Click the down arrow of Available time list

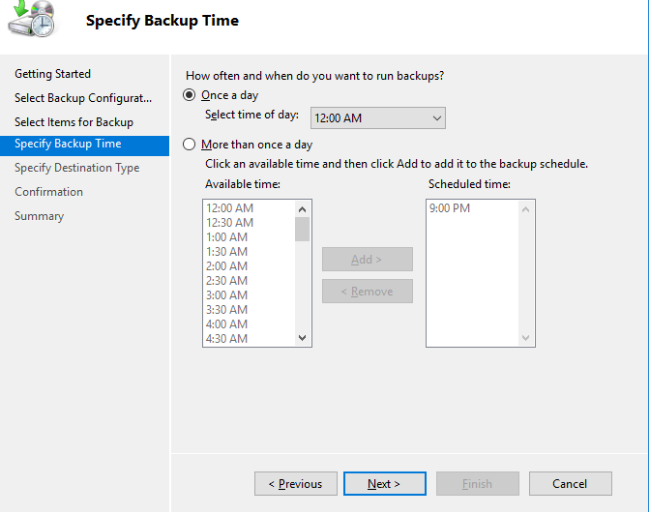(302, 338)
